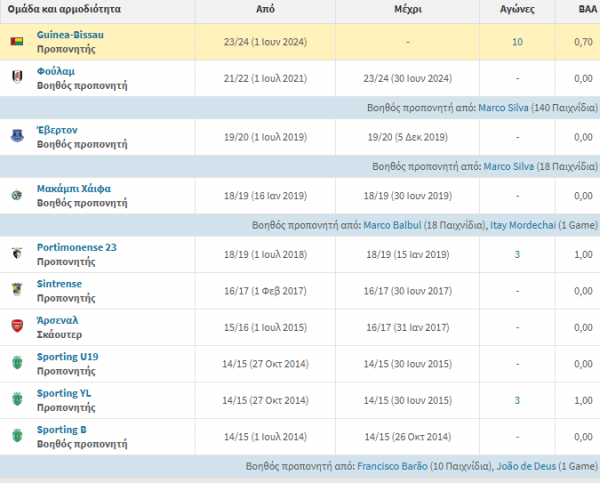
Task: Click the Maccabi Haifa club crest
Action: (x=17, y=195)
